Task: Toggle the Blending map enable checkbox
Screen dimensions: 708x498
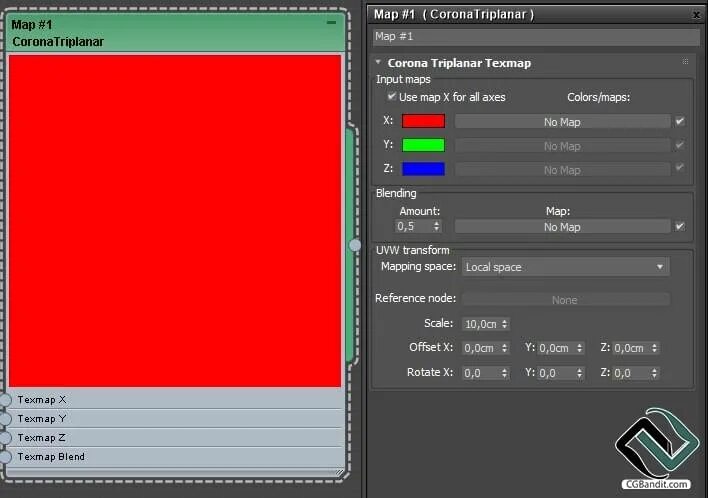Action: tap(680, 226)
